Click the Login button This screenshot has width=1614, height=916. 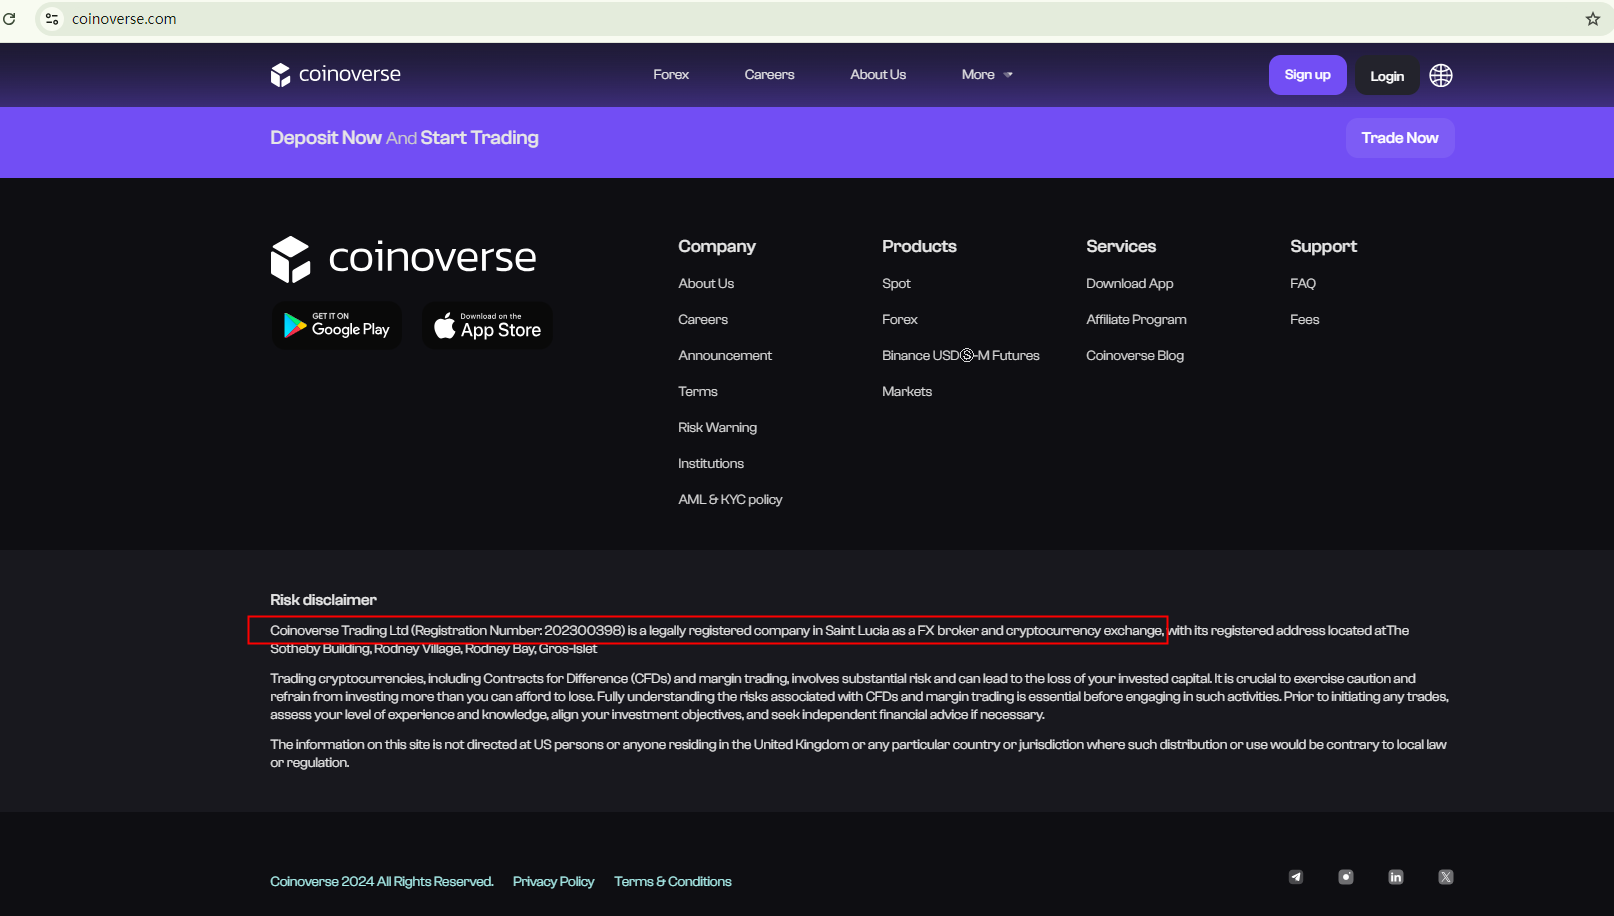(1386, 76)
